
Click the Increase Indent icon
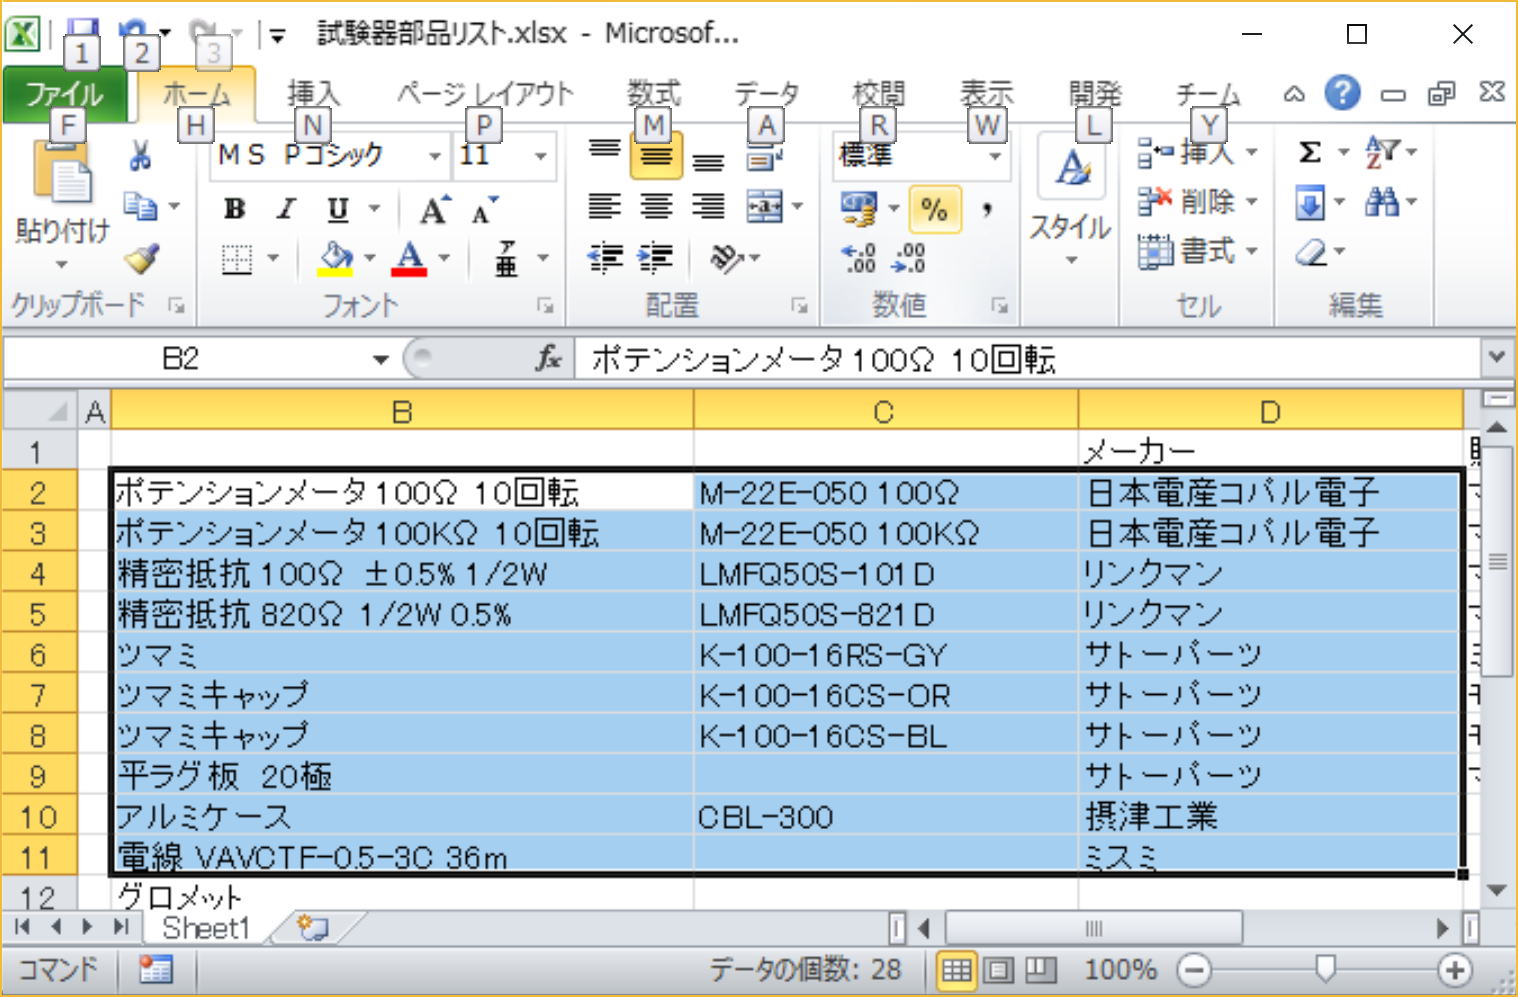tap(656, 258)
